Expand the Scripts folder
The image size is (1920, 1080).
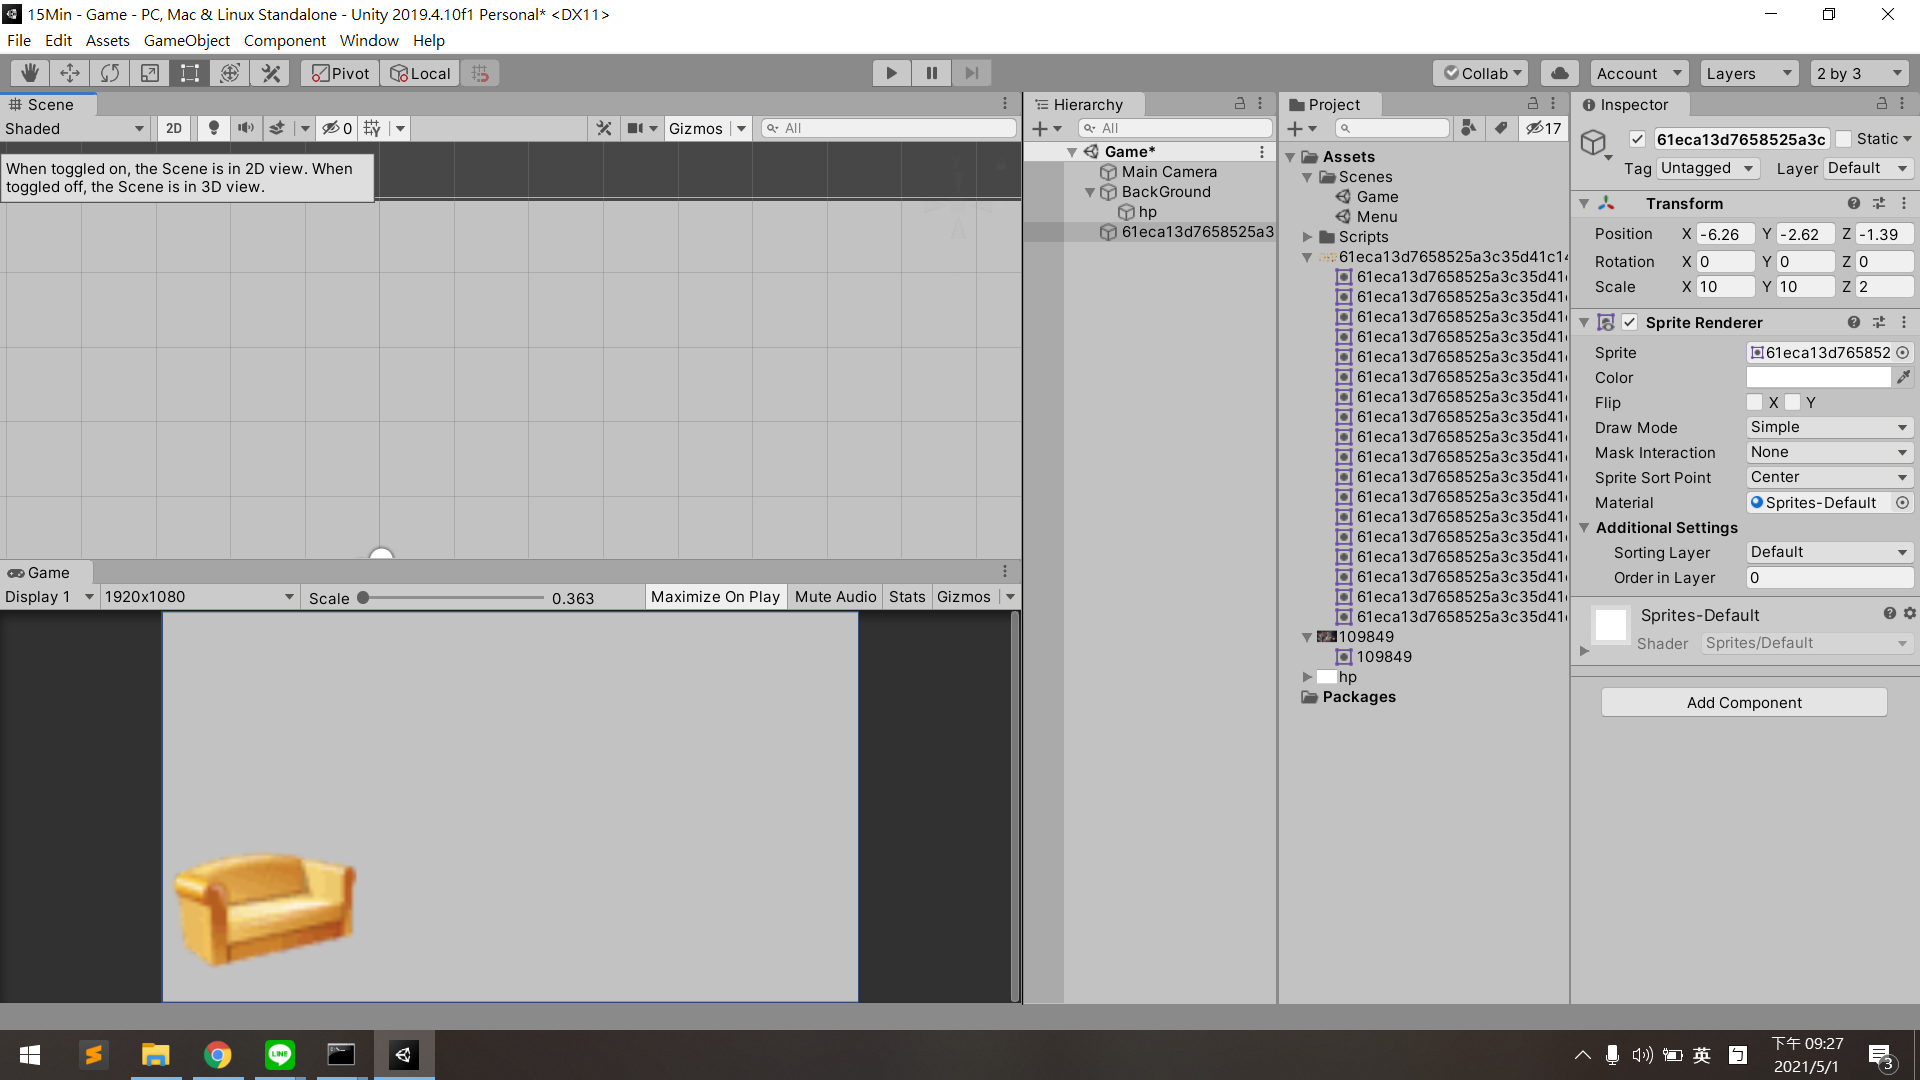1307,237
